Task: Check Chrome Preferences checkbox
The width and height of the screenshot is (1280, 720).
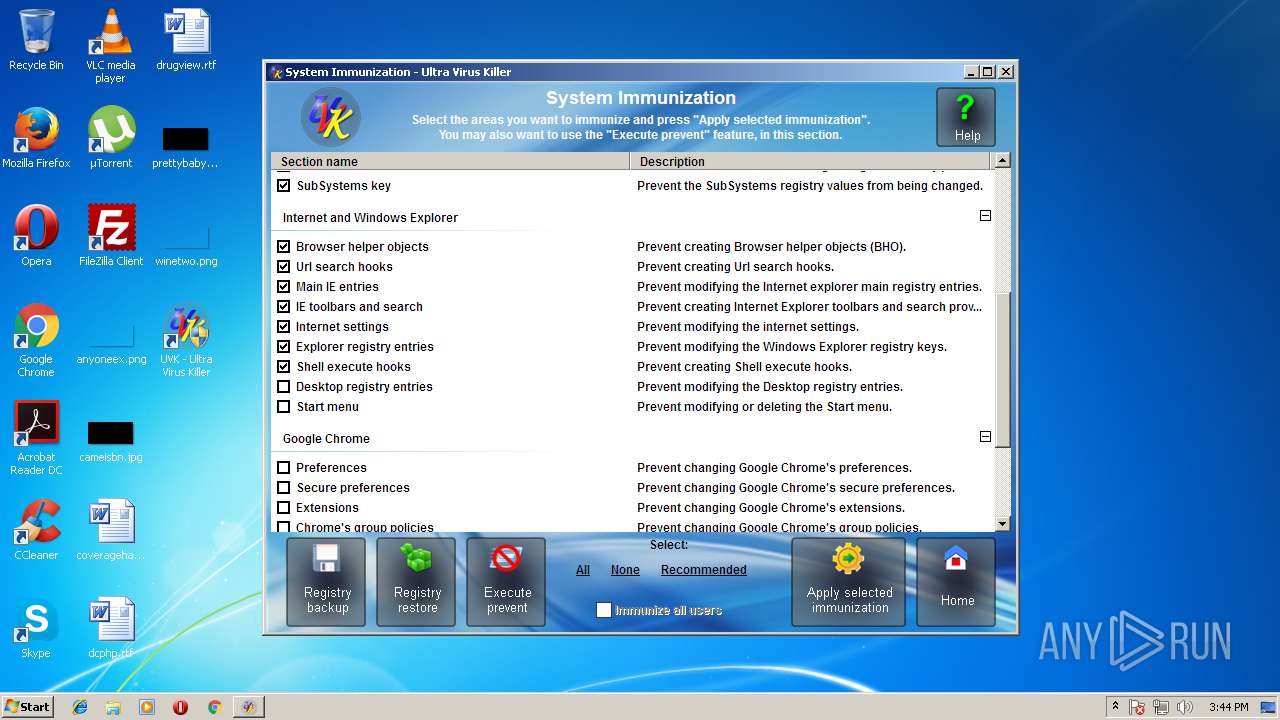Action: 284,468
